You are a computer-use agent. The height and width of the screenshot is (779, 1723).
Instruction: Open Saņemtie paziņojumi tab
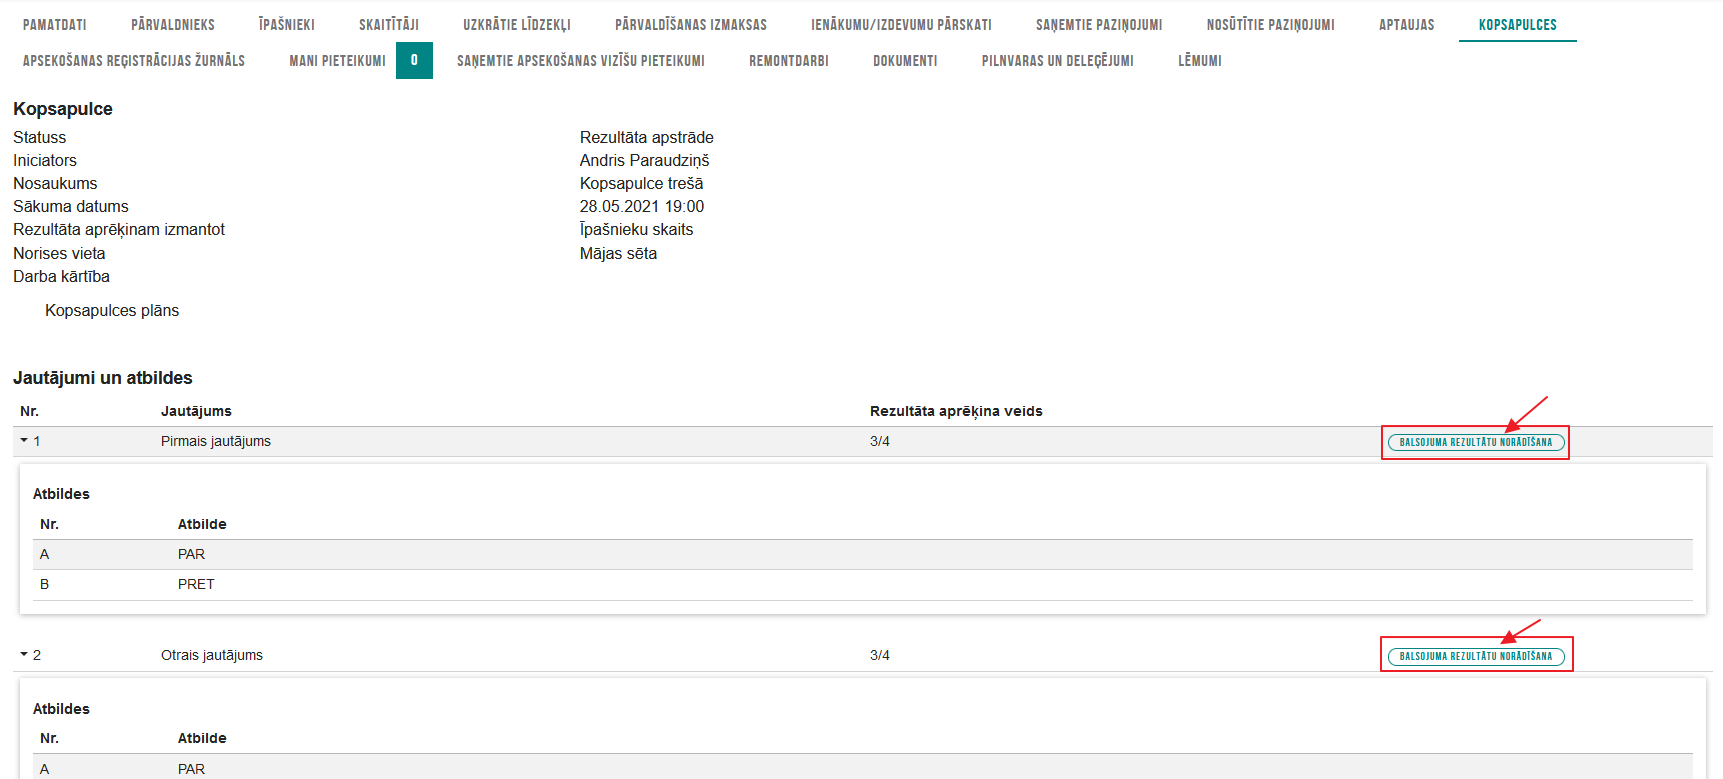coord(1099,25)
